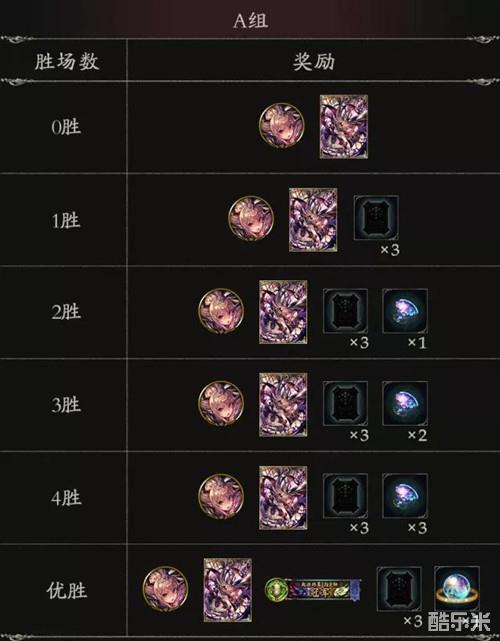Click the 奖励 column header
The image size is (500, 641).
tap(314, 62)
